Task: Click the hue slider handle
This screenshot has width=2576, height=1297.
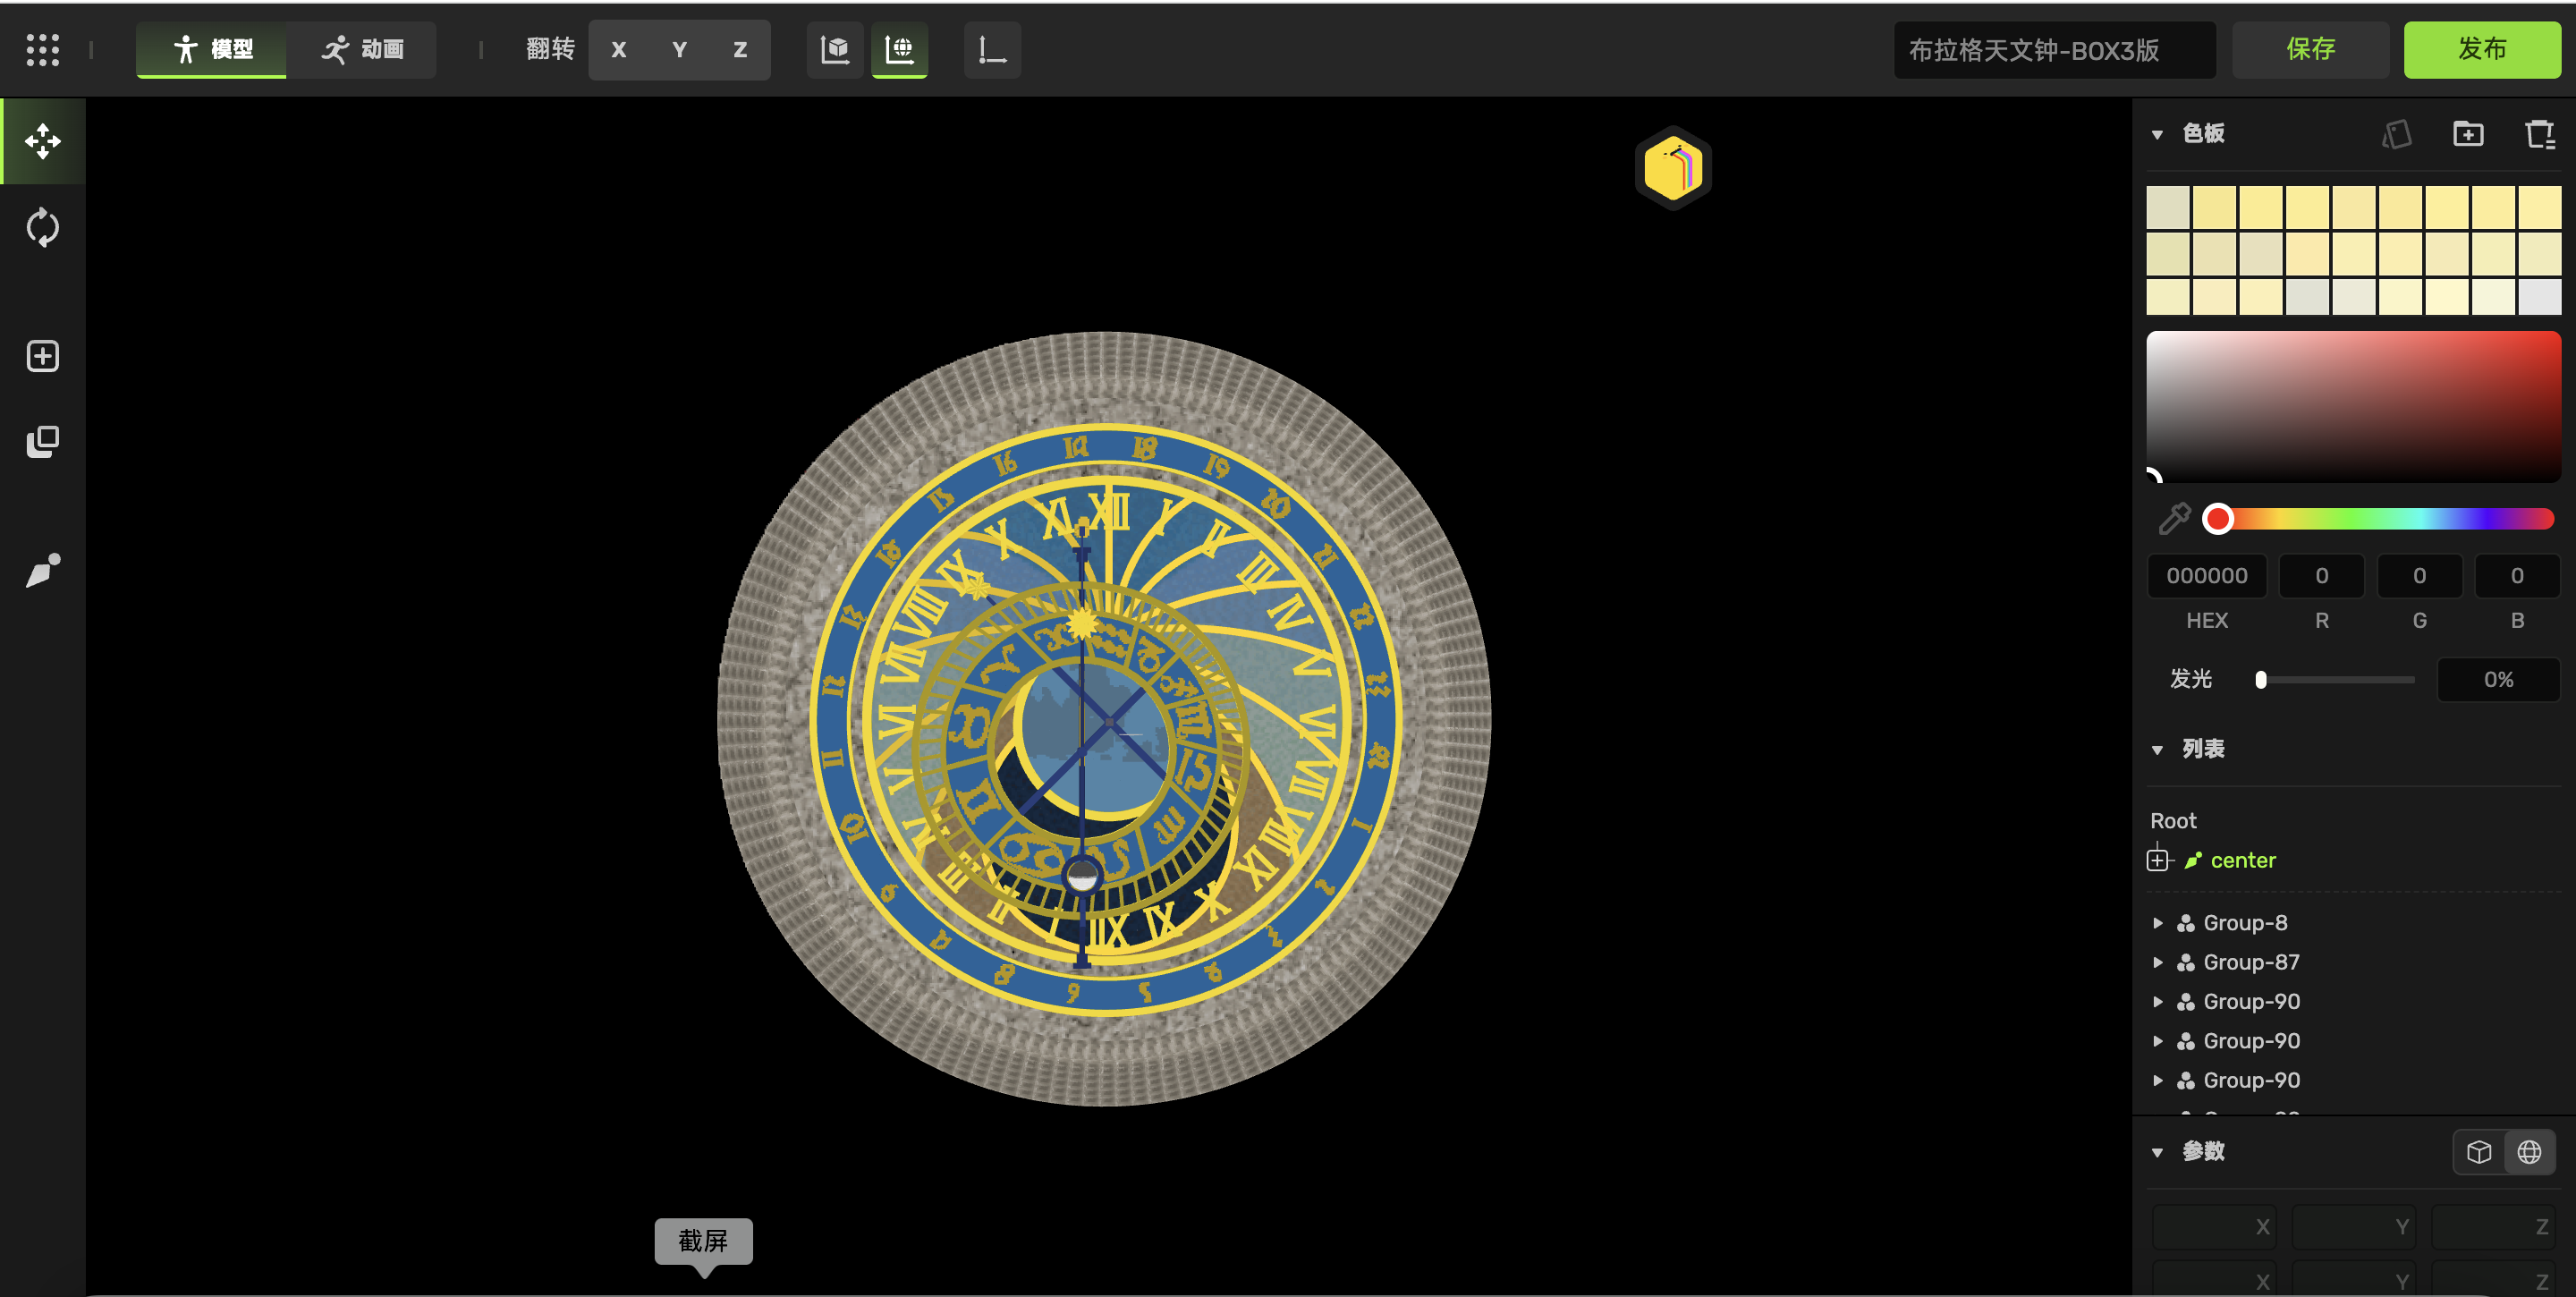Action: click(x=2218, y=518)
